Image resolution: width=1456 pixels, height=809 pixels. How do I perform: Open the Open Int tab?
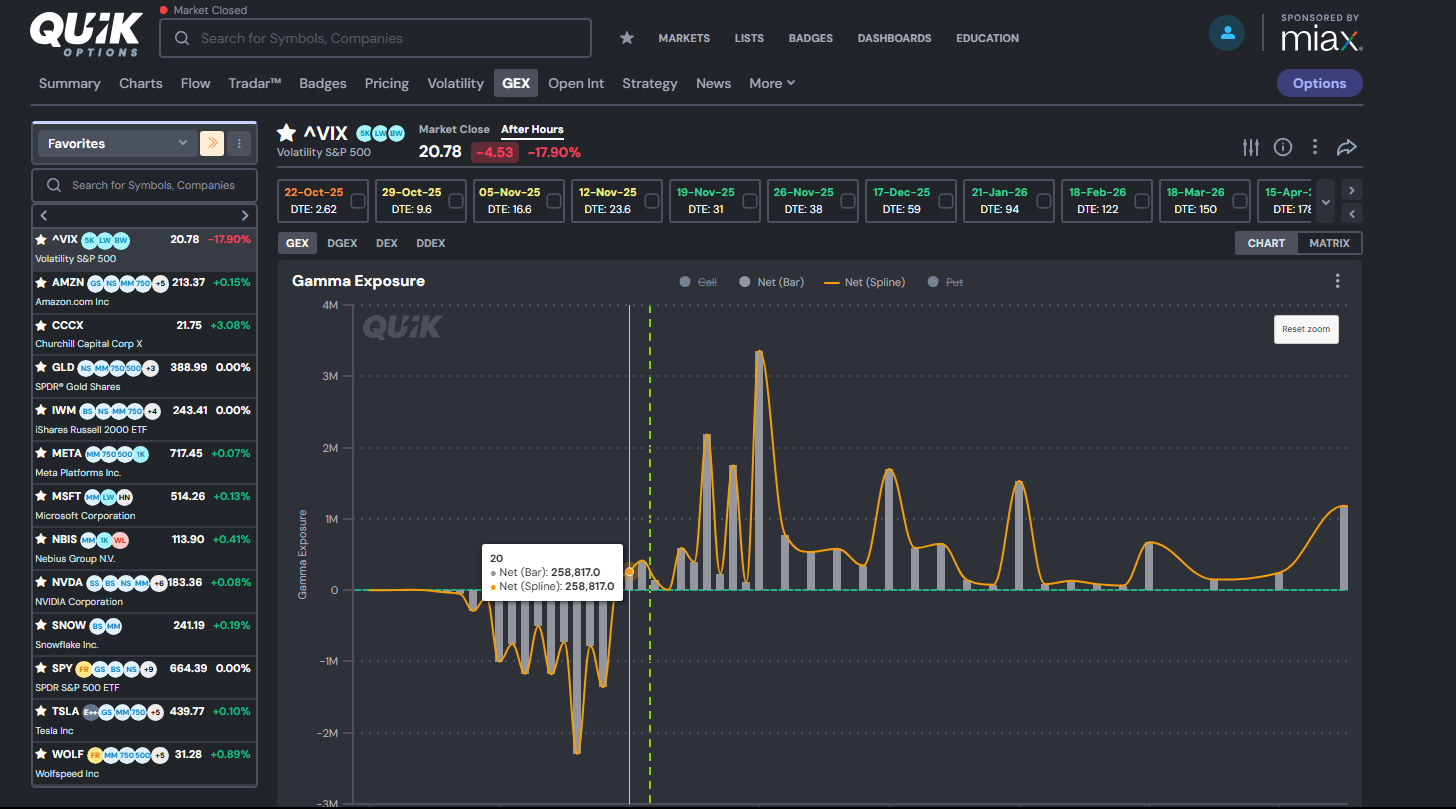click(x=576, y=83)
